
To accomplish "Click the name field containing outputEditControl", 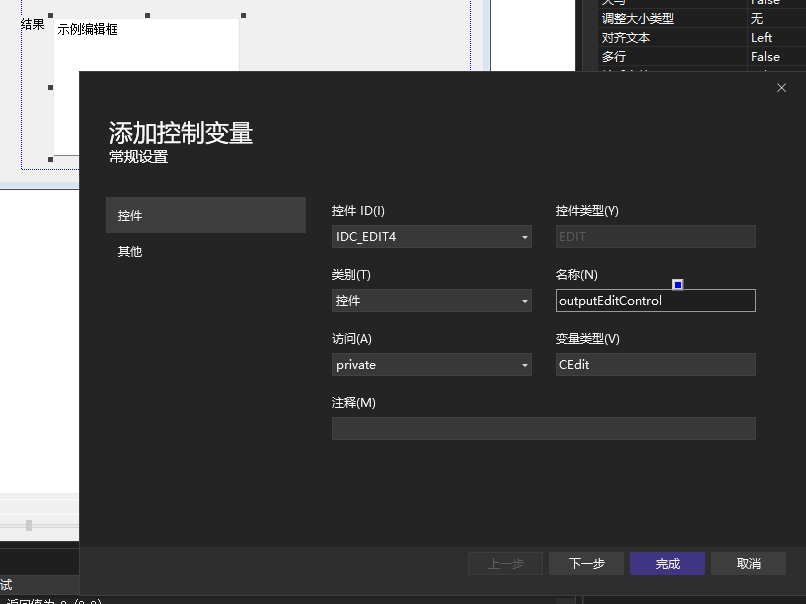I will [x=655, y=300].
